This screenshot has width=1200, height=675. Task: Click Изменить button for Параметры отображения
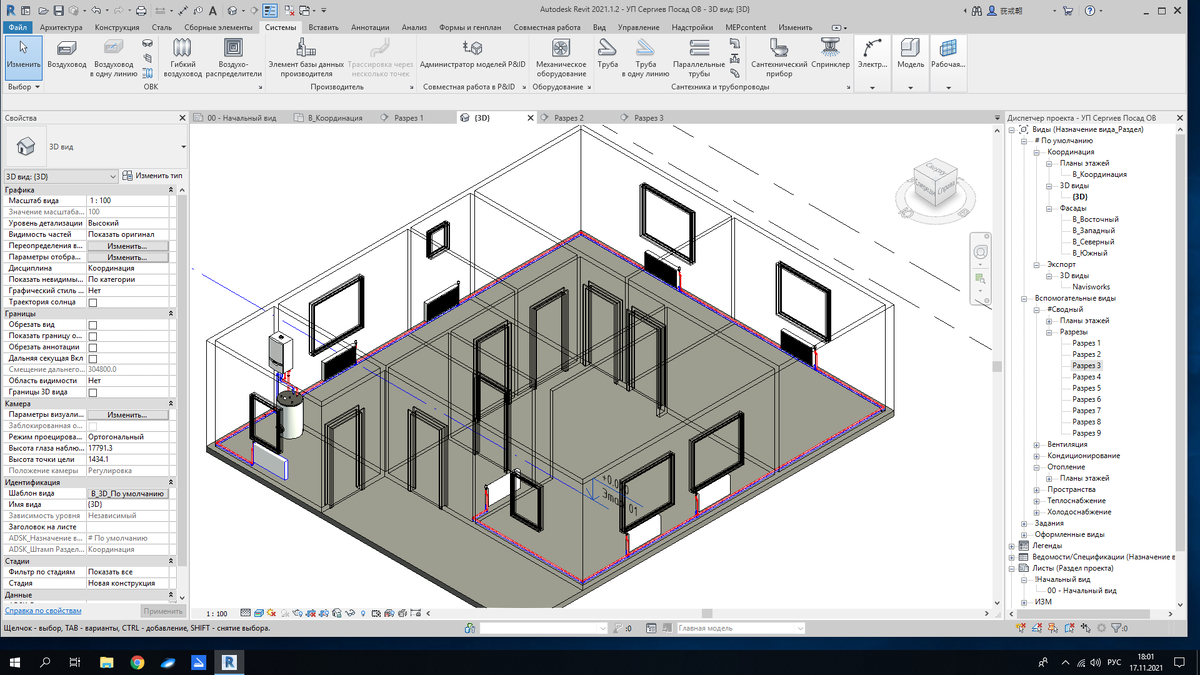(127, 257)
